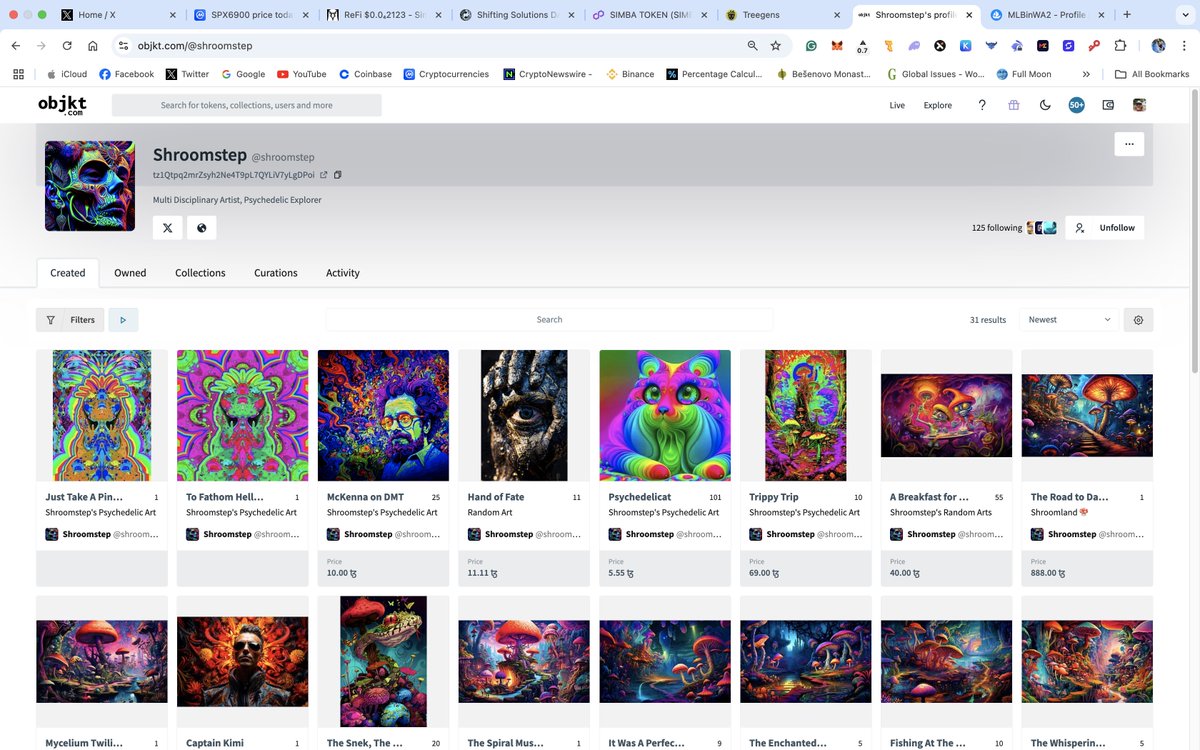This screenshot has height=750, width=1200.
Task: Open the Chrome profile avatar
Action: point(1158,46)
